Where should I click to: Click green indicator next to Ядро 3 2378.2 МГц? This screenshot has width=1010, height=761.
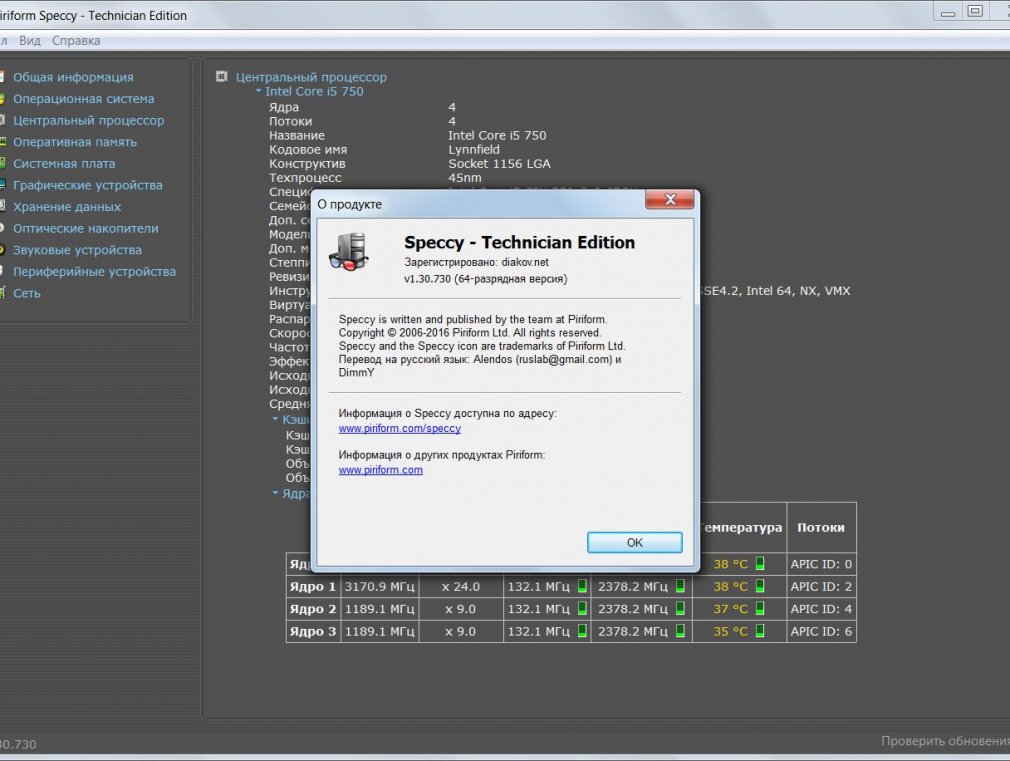coord(680,631)
